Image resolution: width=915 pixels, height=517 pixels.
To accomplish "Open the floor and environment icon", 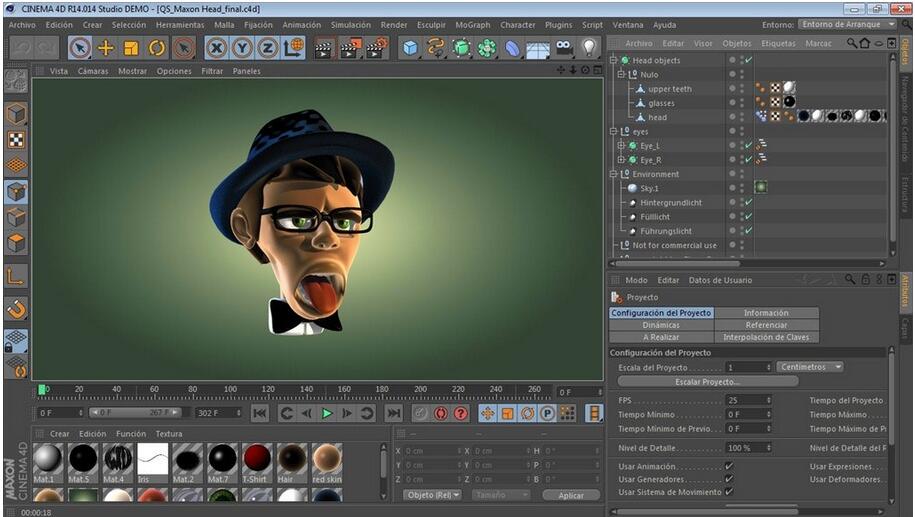I will tap(537, 49).
